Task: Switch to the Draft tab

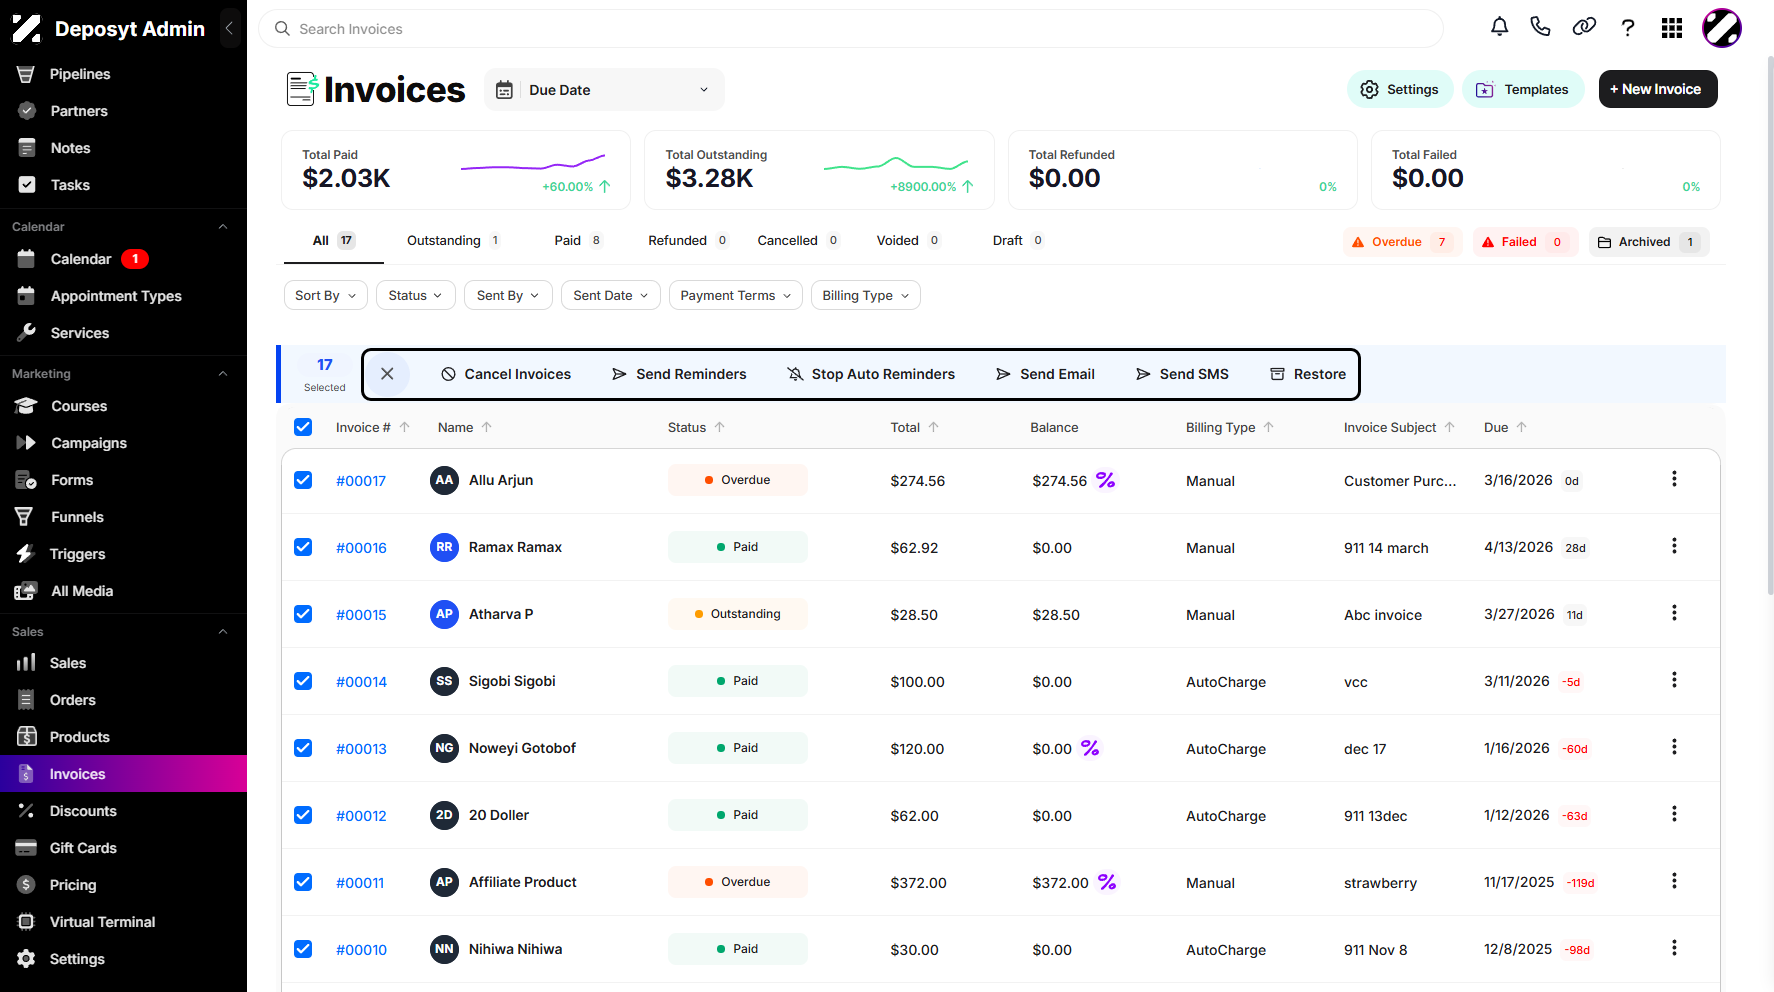Action: [x=1018, y=240]
